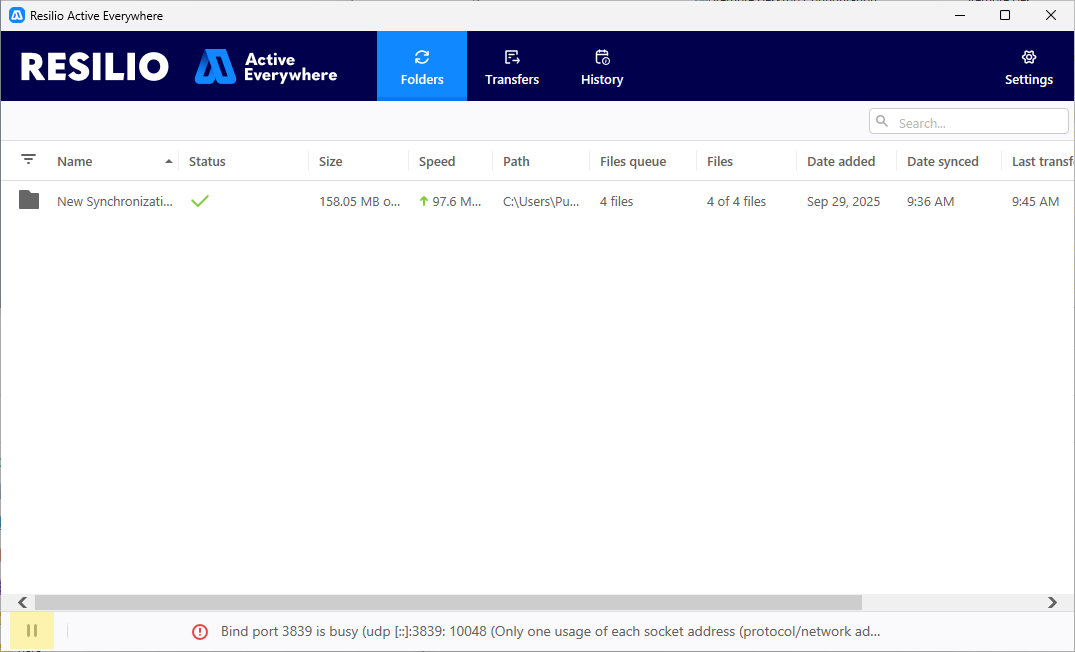Click the red bind port error icon
This screenshot has width=1075, height=652.
200,632
